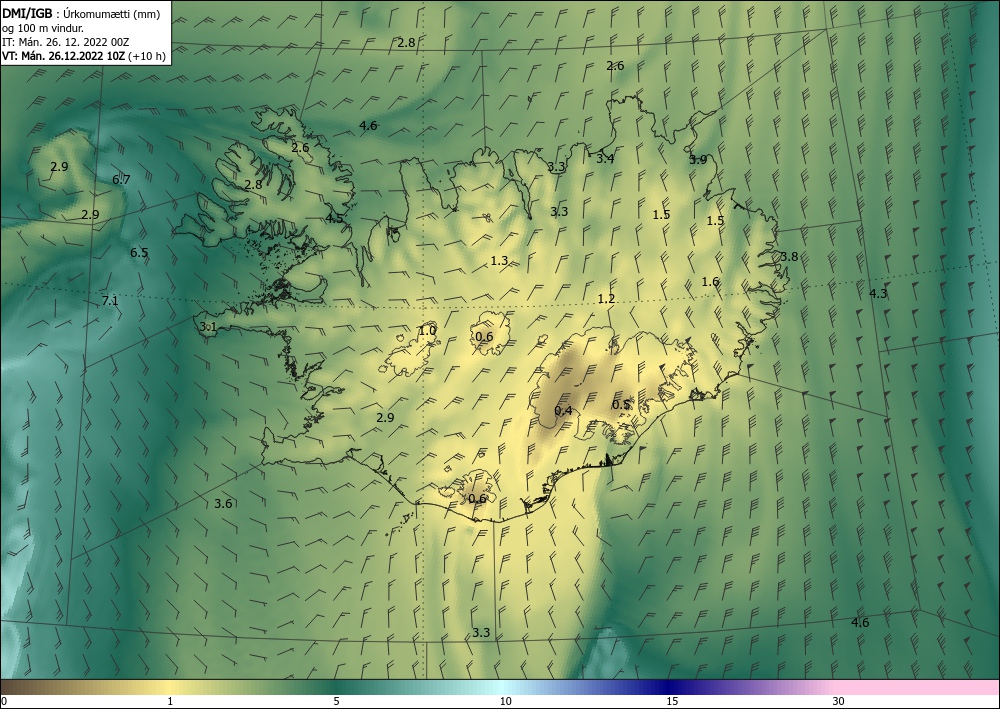Click the 3.1 value on Snæfellsnes peninsula tip
Viewport: 1000px width, 709px height.
click(208, 326)
